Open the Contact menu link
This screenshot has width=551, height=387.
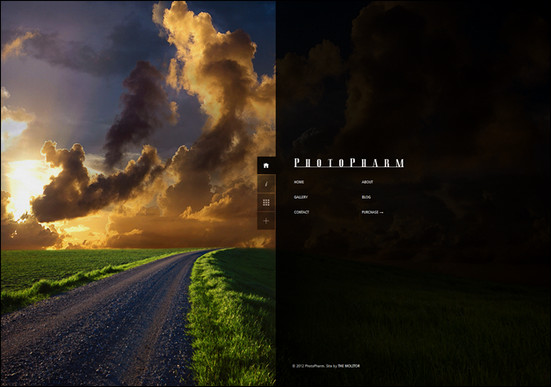pos(302,212)
